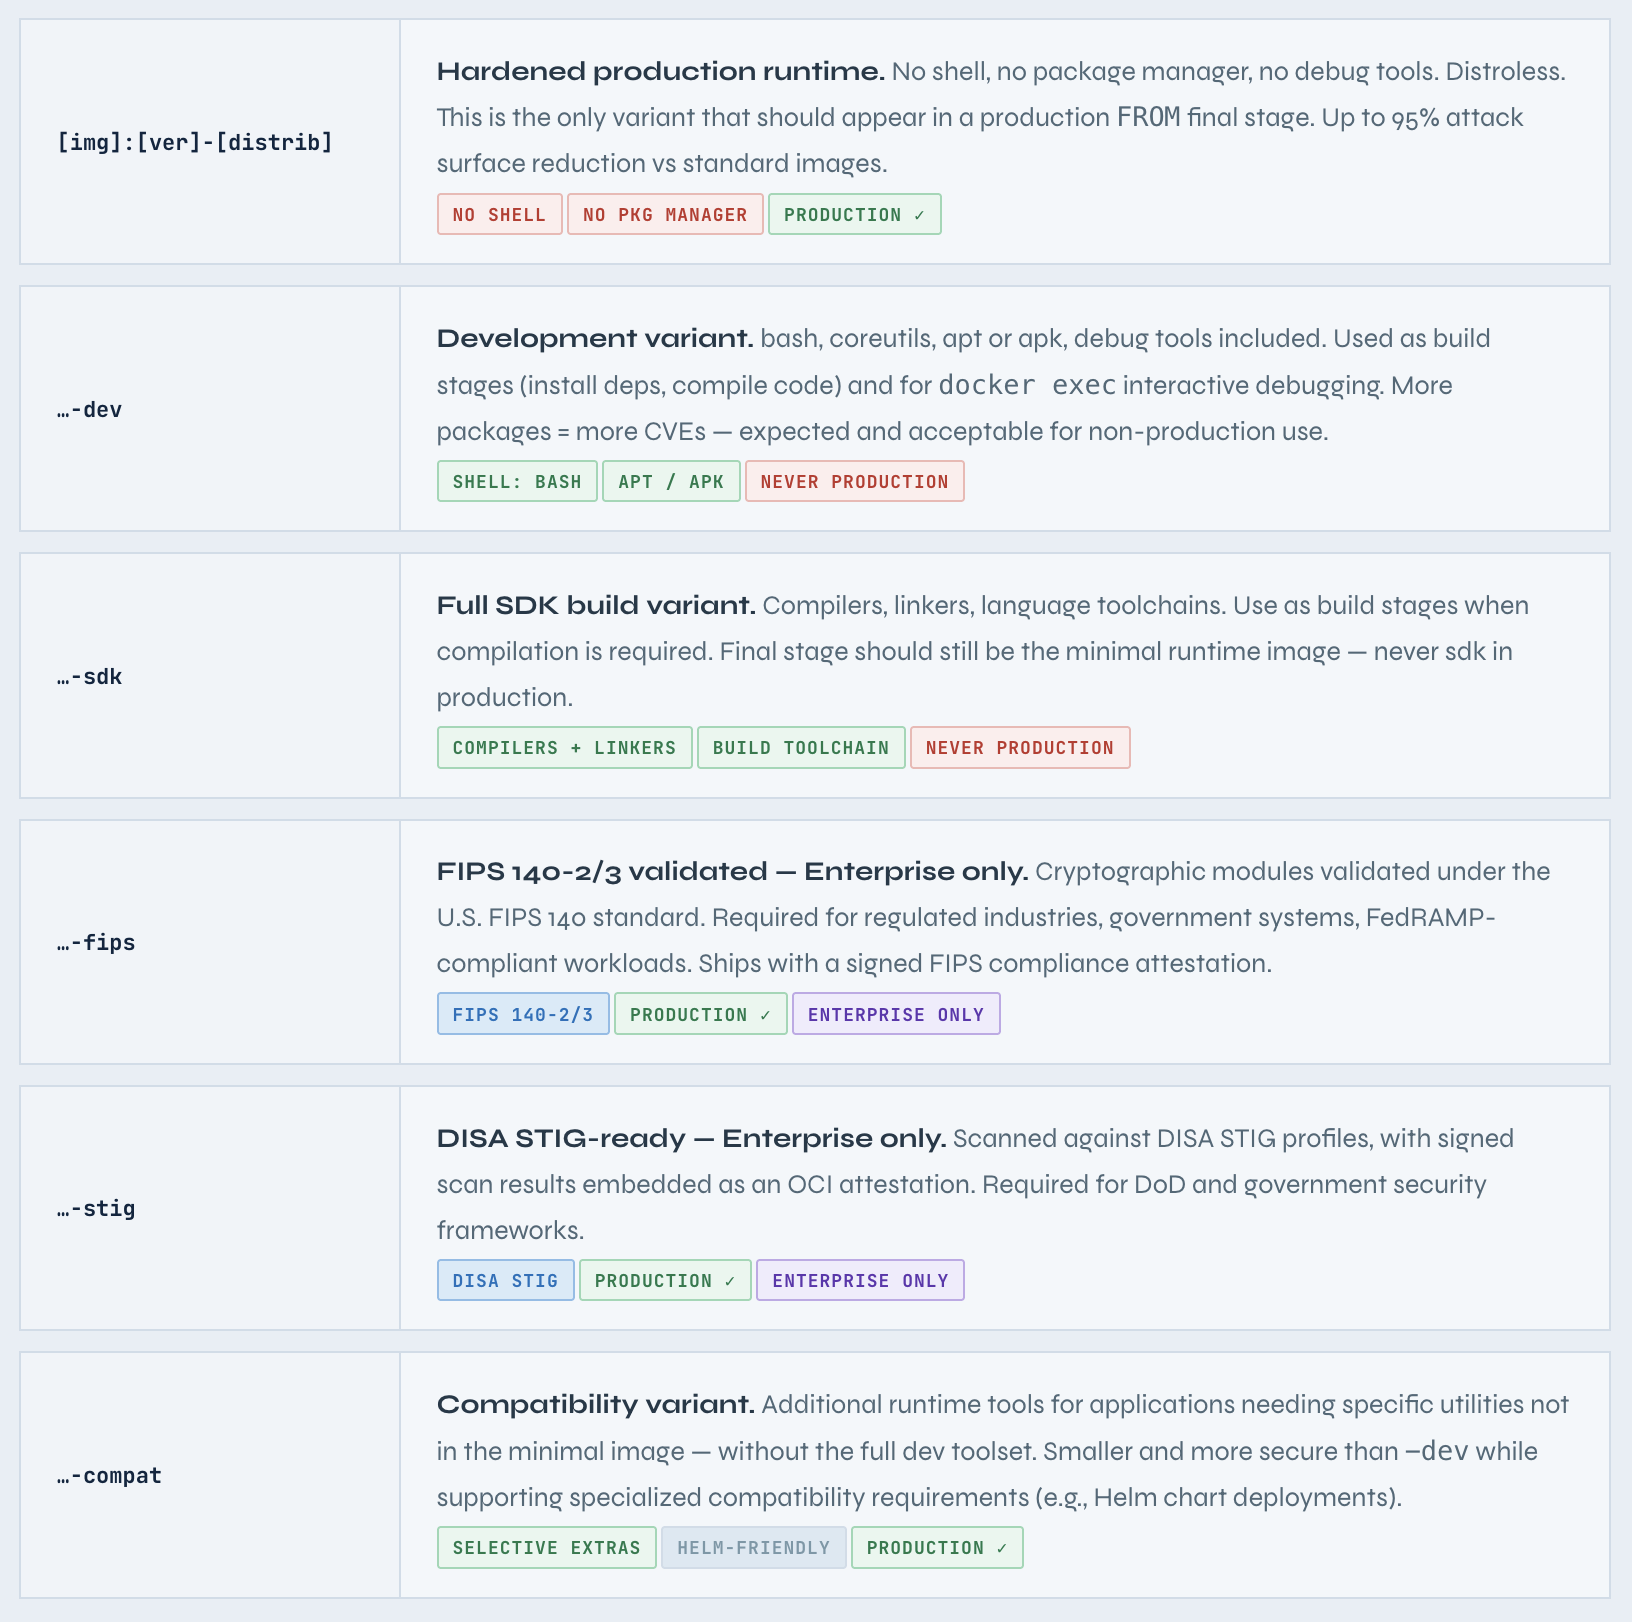Click the …-fips variant label

coord(96,943)
